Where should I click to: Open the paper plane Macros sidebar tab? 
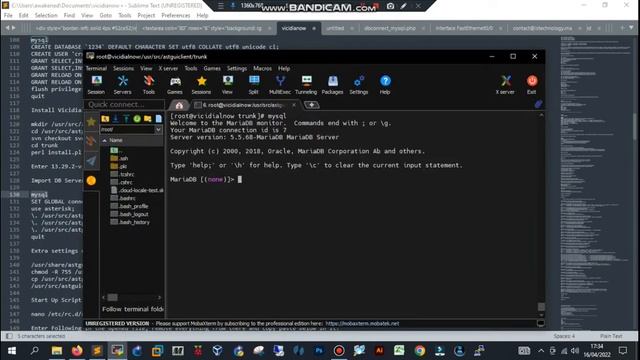(91, 161)
